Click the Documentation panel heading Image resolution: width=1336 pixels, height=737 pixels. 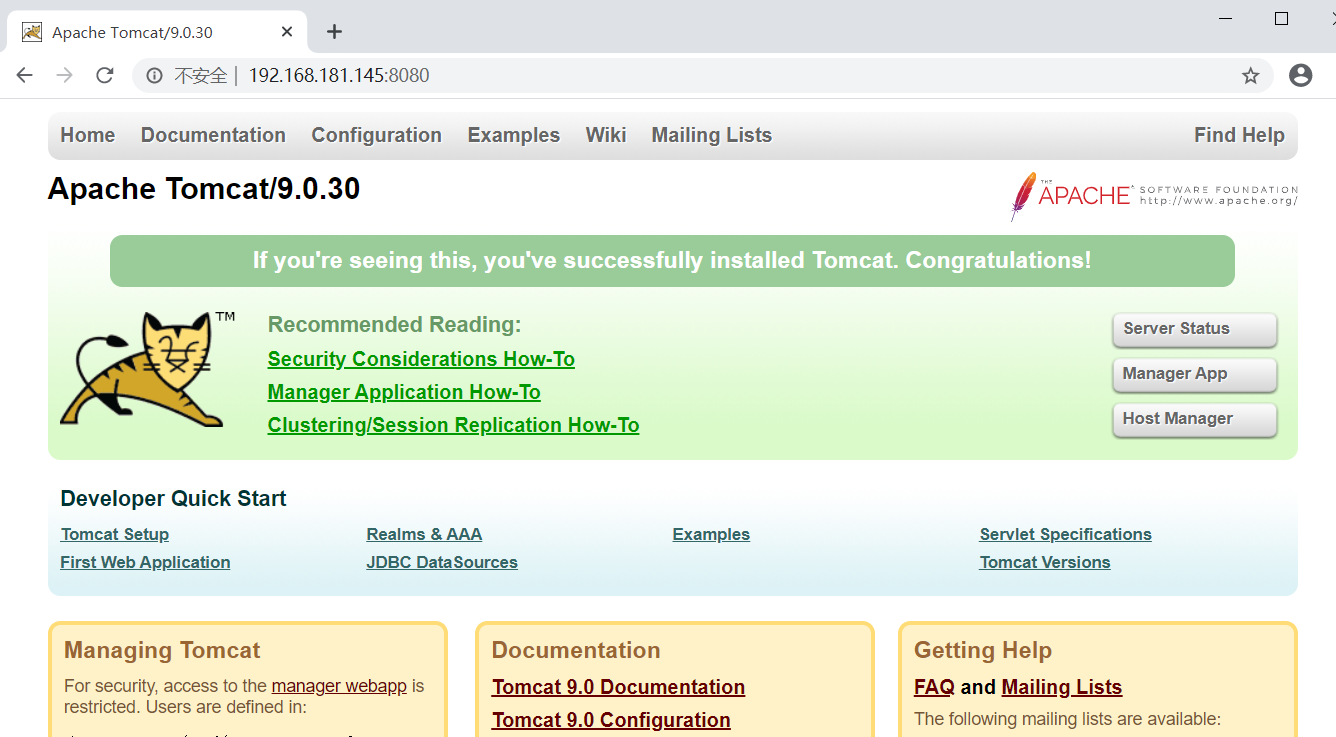pyautogui.click(x=576, y=650)
